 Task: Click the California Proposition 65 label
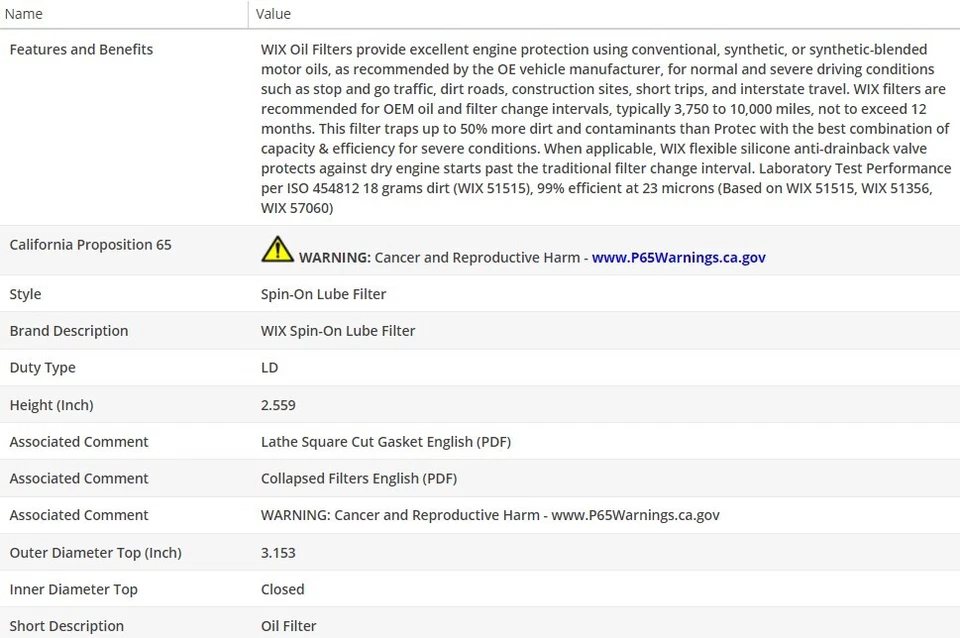(90, 245)
